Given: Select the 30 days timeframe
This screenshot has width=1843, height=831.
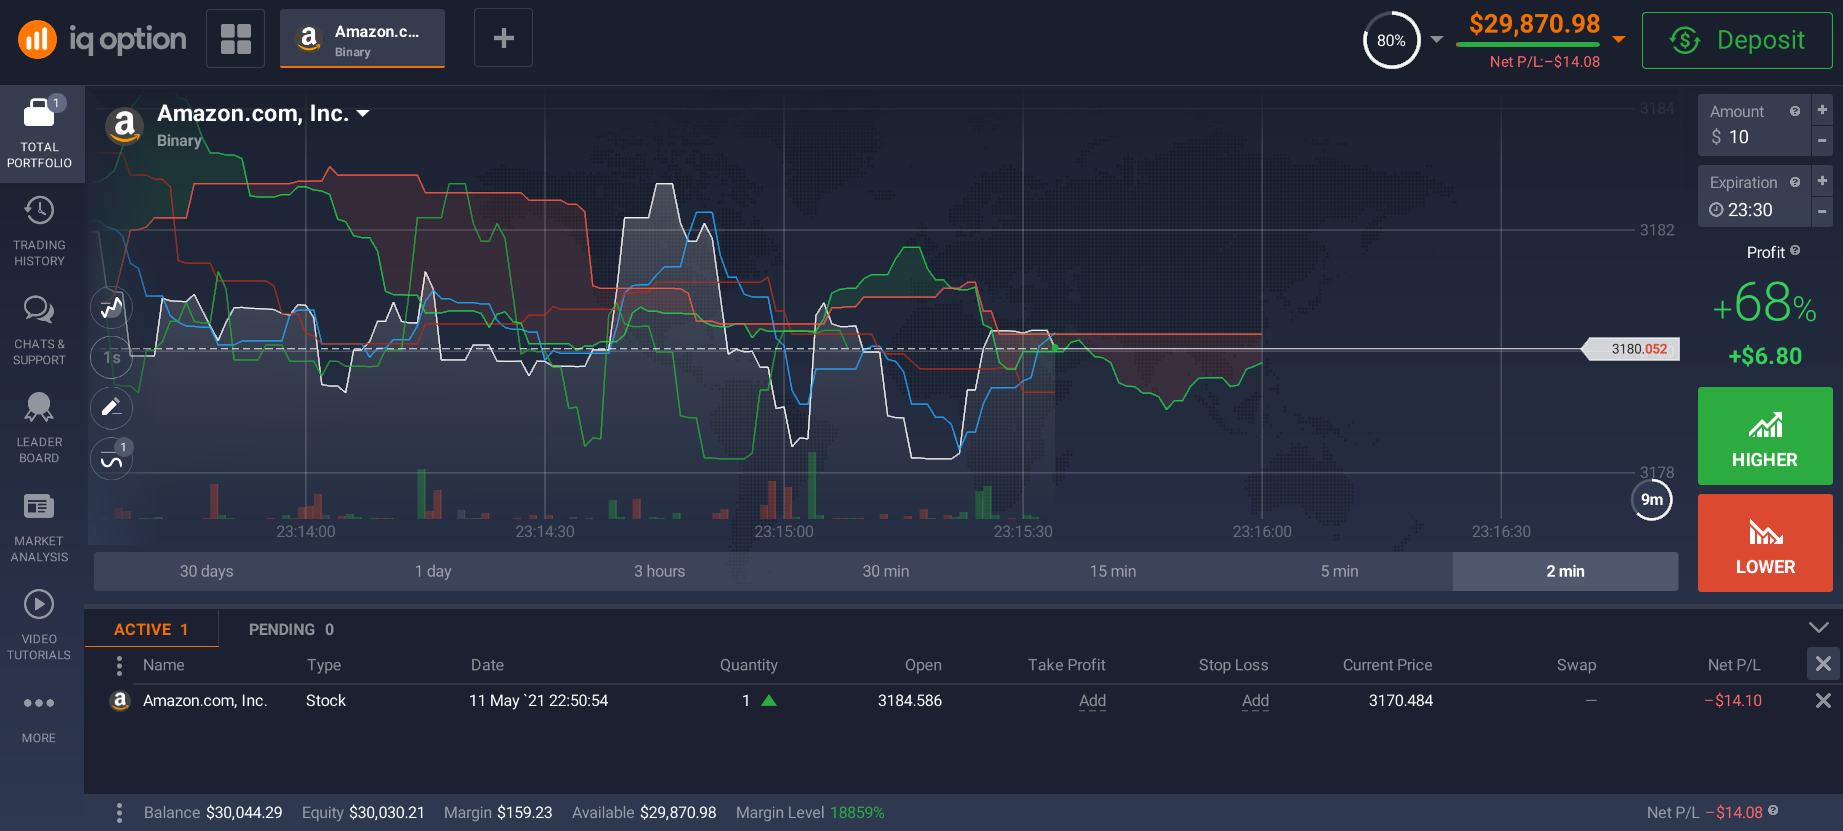Looking at the screenshot, I should click(206, 571).
